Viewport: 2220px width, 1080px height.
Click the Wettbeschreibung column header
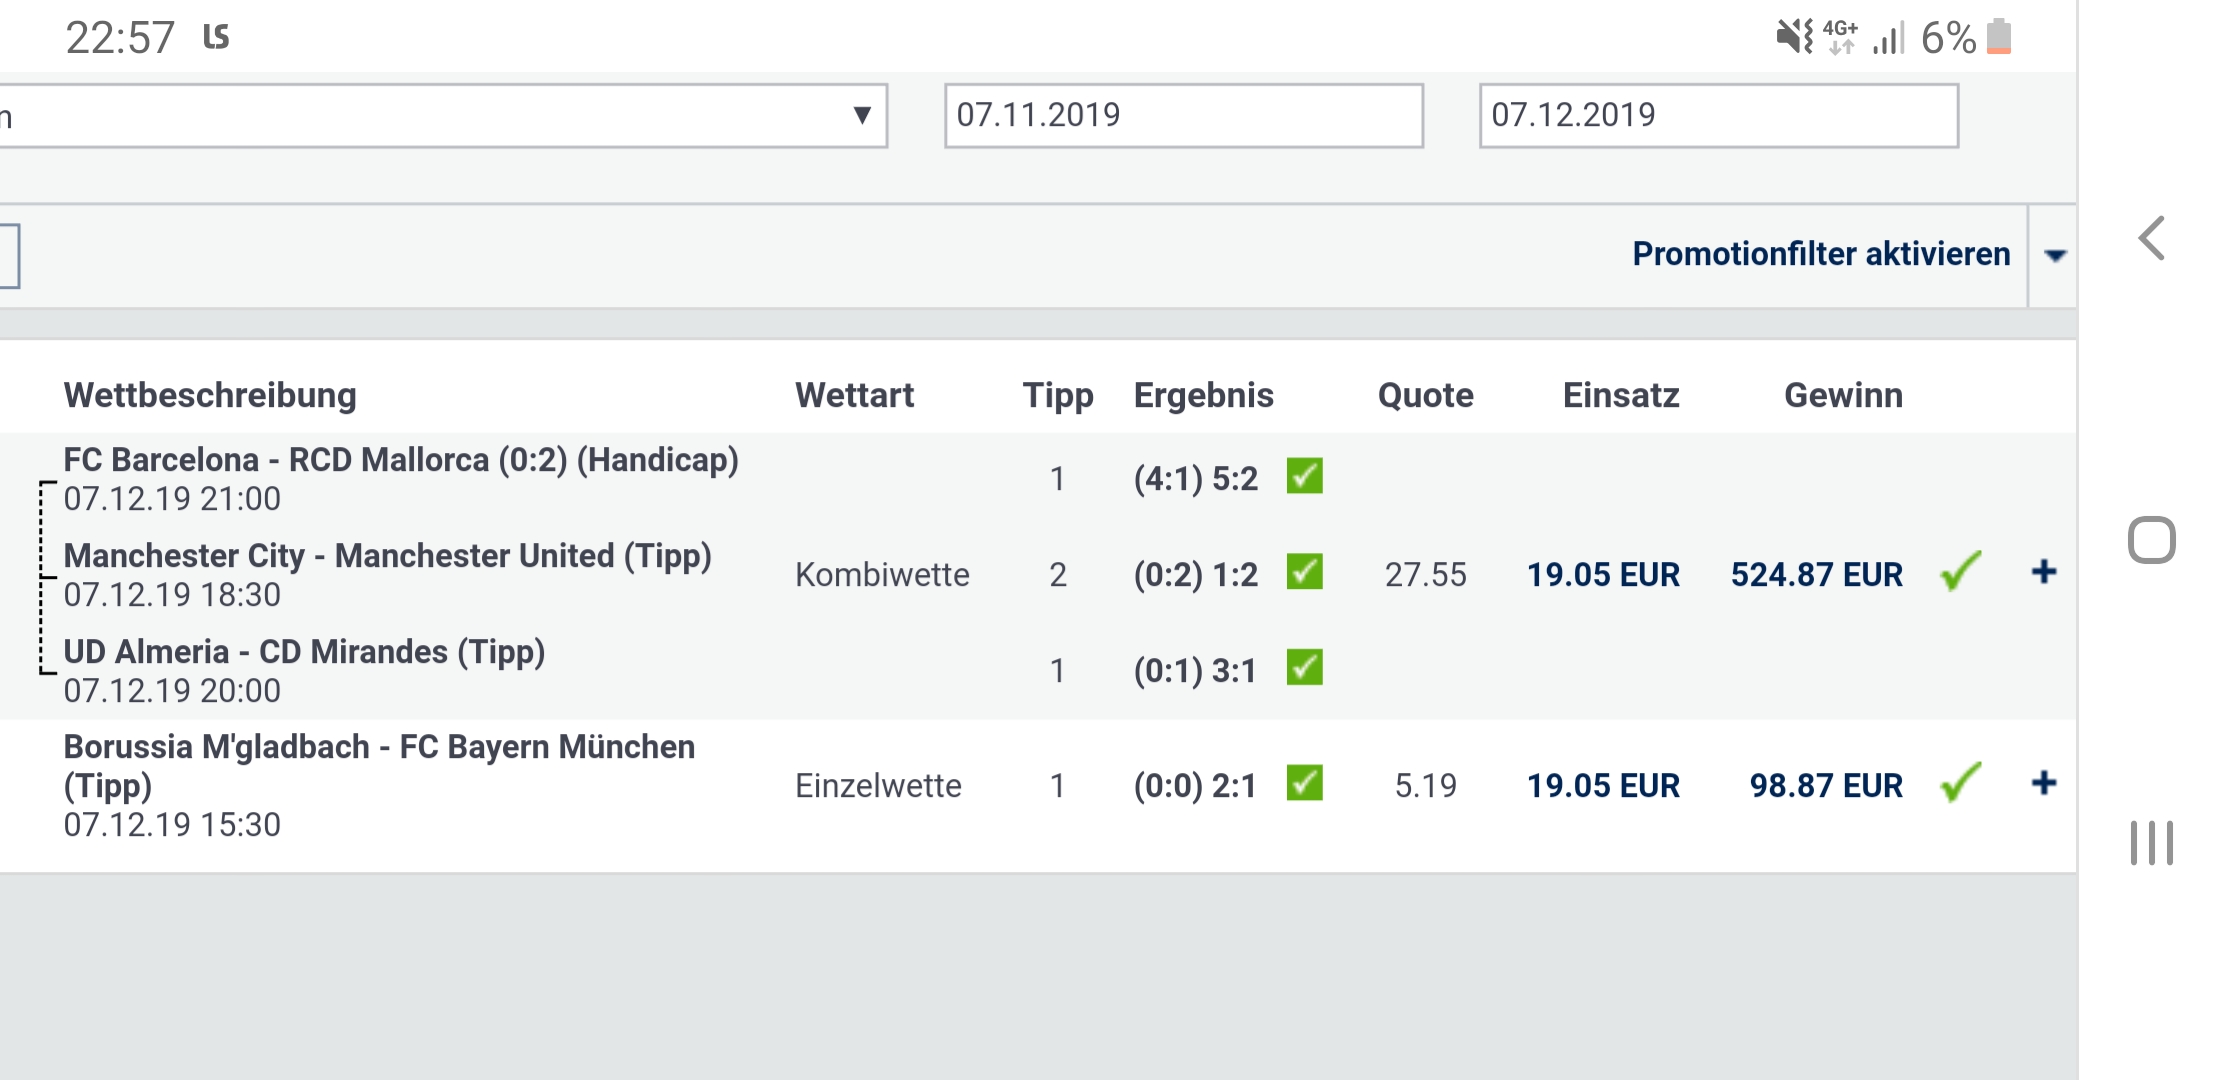[x=210, y=395]
